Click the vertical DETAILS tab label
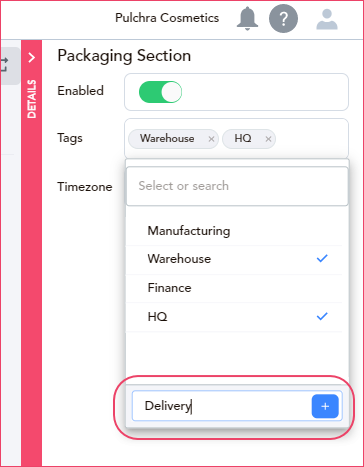The width and height of the screenshot is (364, 467). 32,99
